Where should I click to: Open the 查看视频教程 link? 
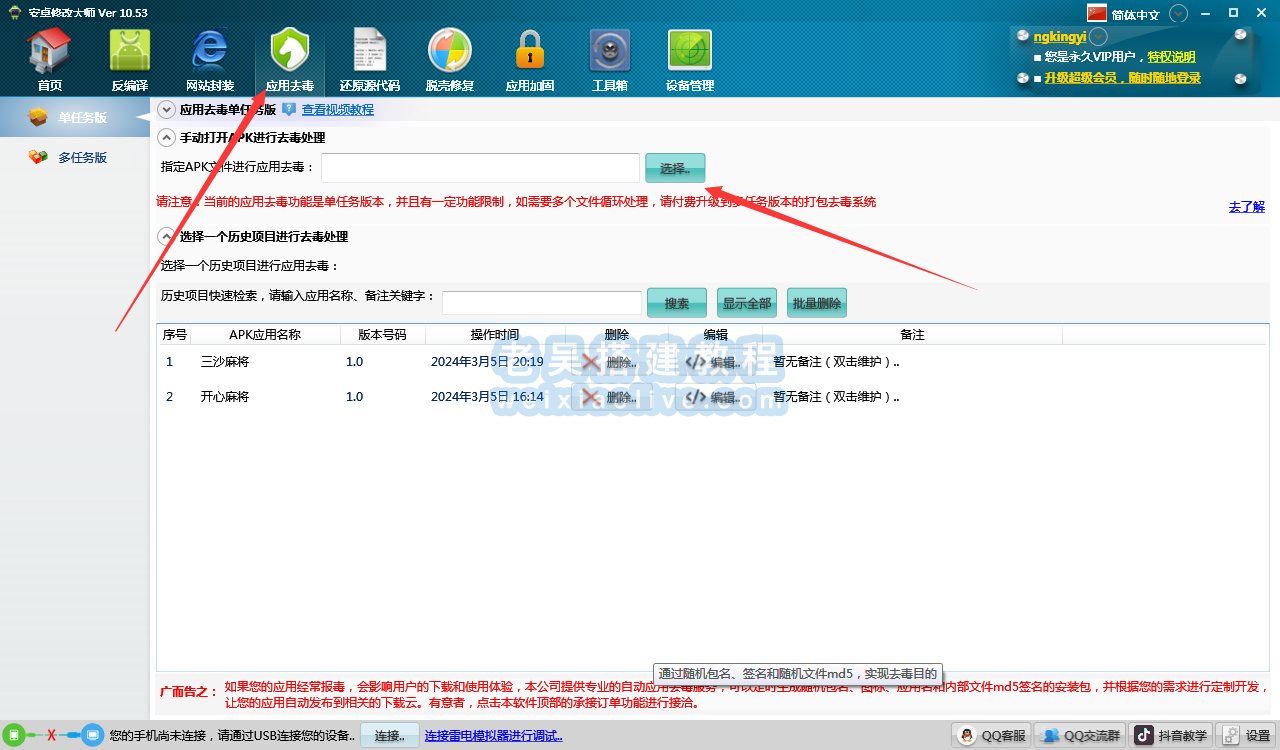coord(338,110)
